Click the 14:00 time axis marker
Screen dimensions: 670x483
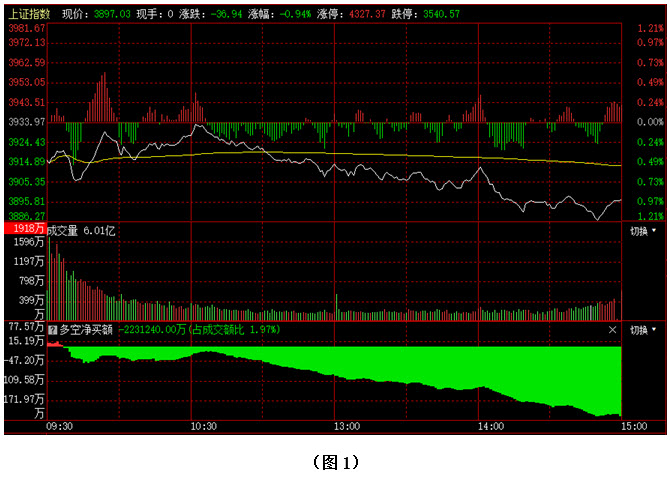(490, 426)
